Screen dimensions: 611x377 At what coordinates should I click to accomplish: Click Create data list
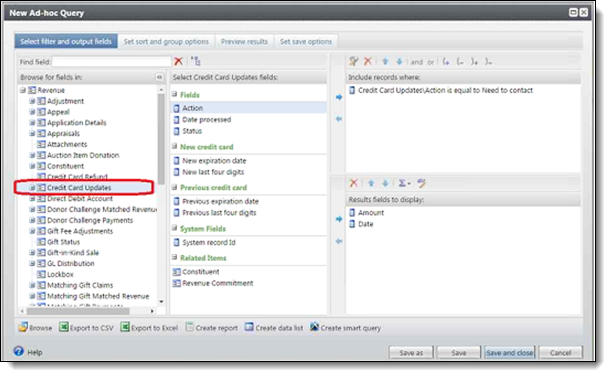pos(274,327)
